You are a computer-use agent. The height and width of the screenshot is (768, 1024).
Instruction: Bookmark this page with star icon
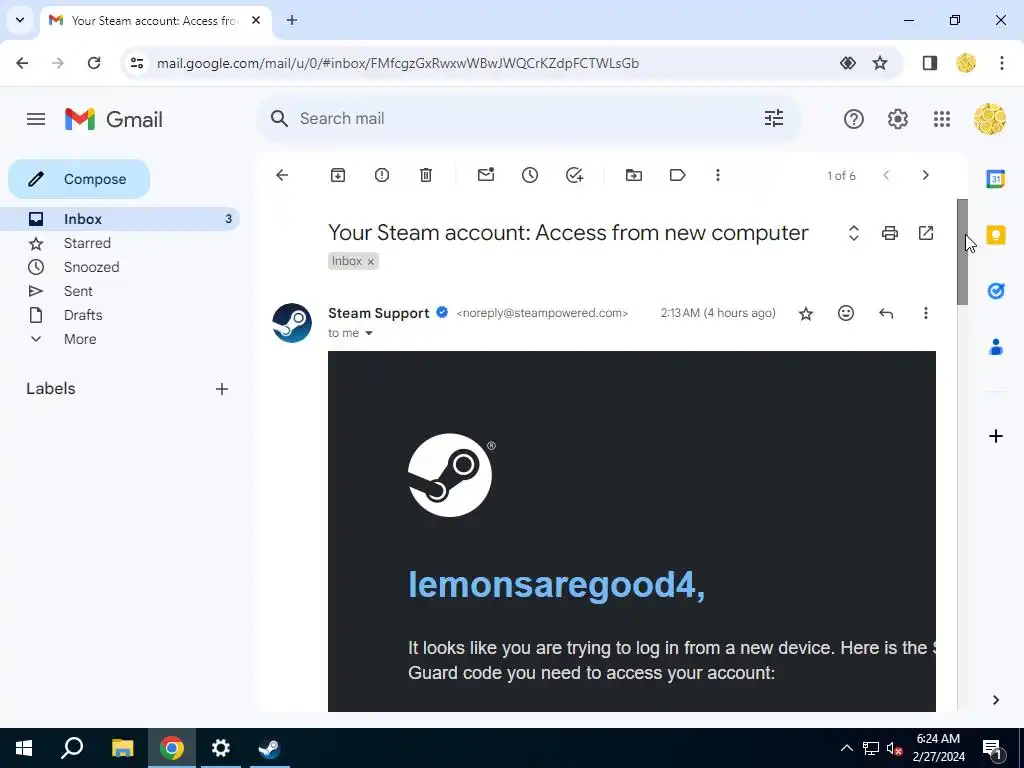880,63
